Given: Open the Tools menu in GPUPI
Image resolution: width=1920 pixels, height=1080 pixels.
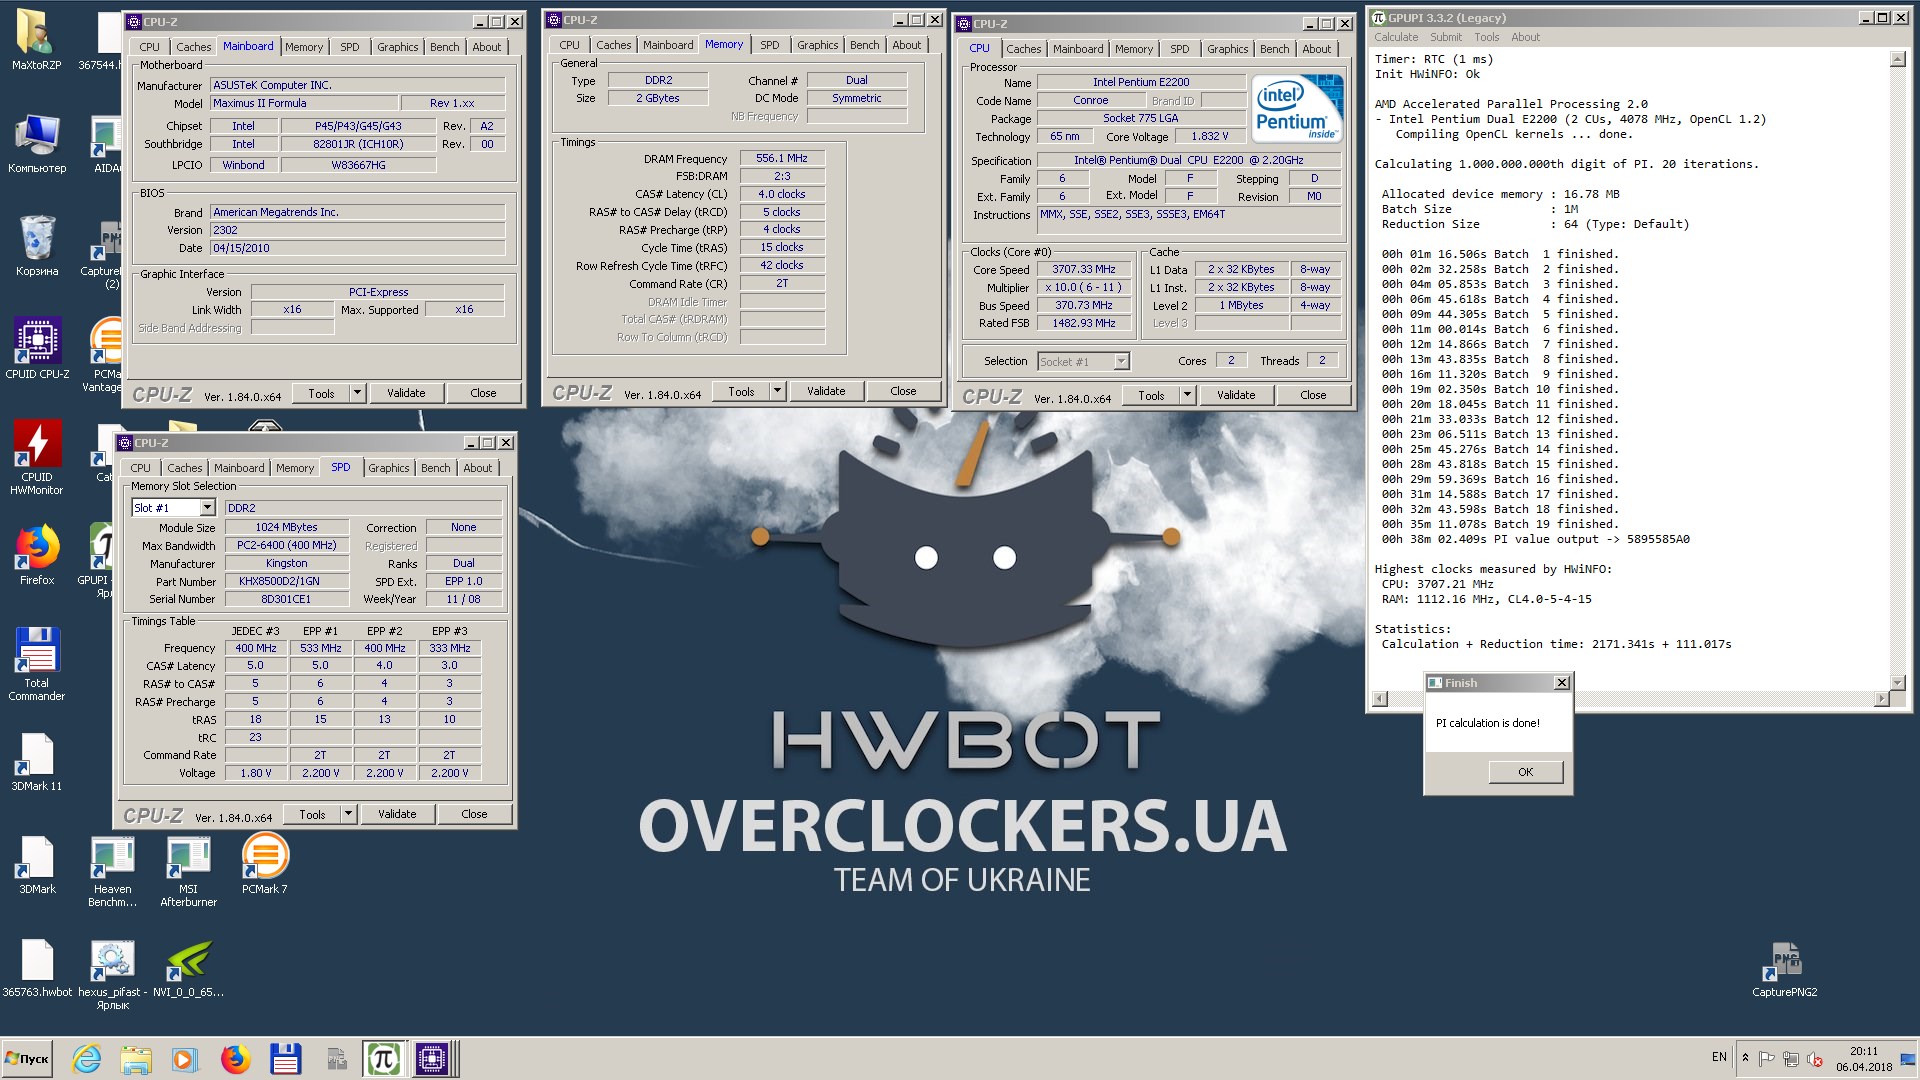Looking at the screenshot, I should [x=1486, y=37].
